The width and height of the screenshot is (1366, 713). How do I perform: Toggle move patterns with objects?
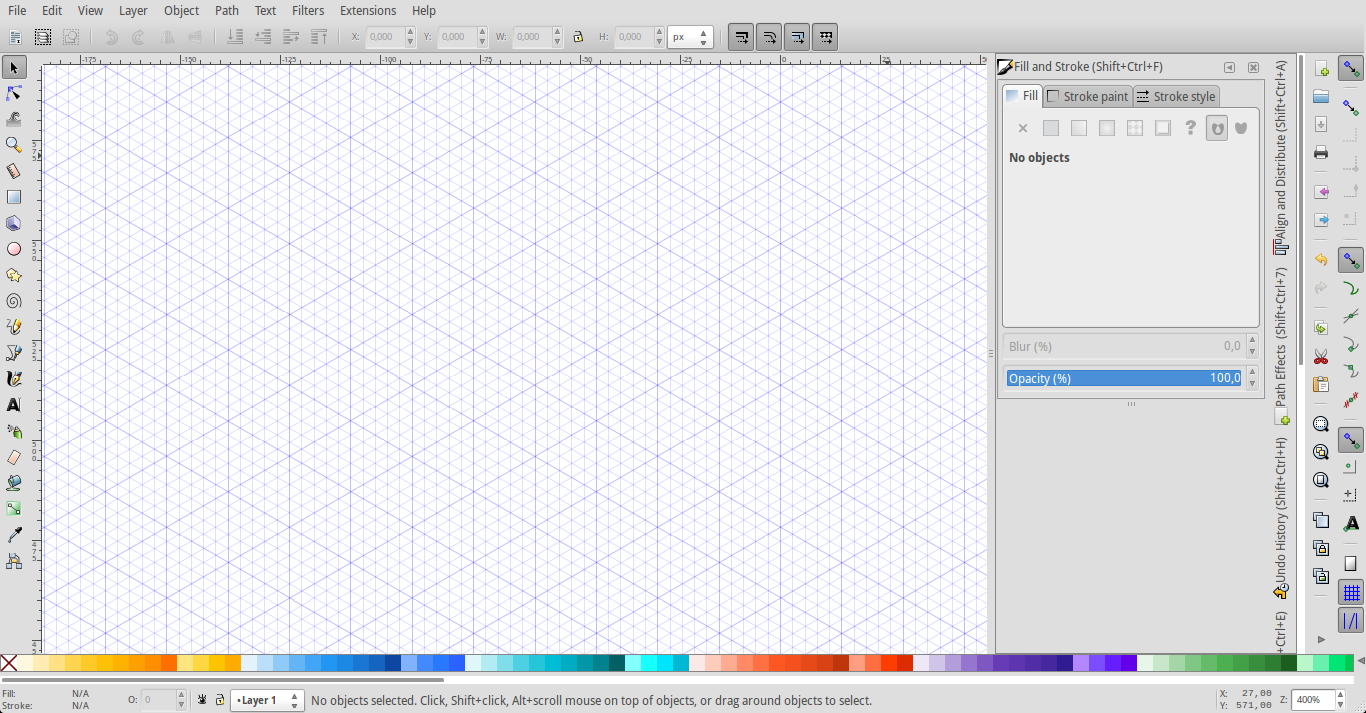[x=825, y=37]
